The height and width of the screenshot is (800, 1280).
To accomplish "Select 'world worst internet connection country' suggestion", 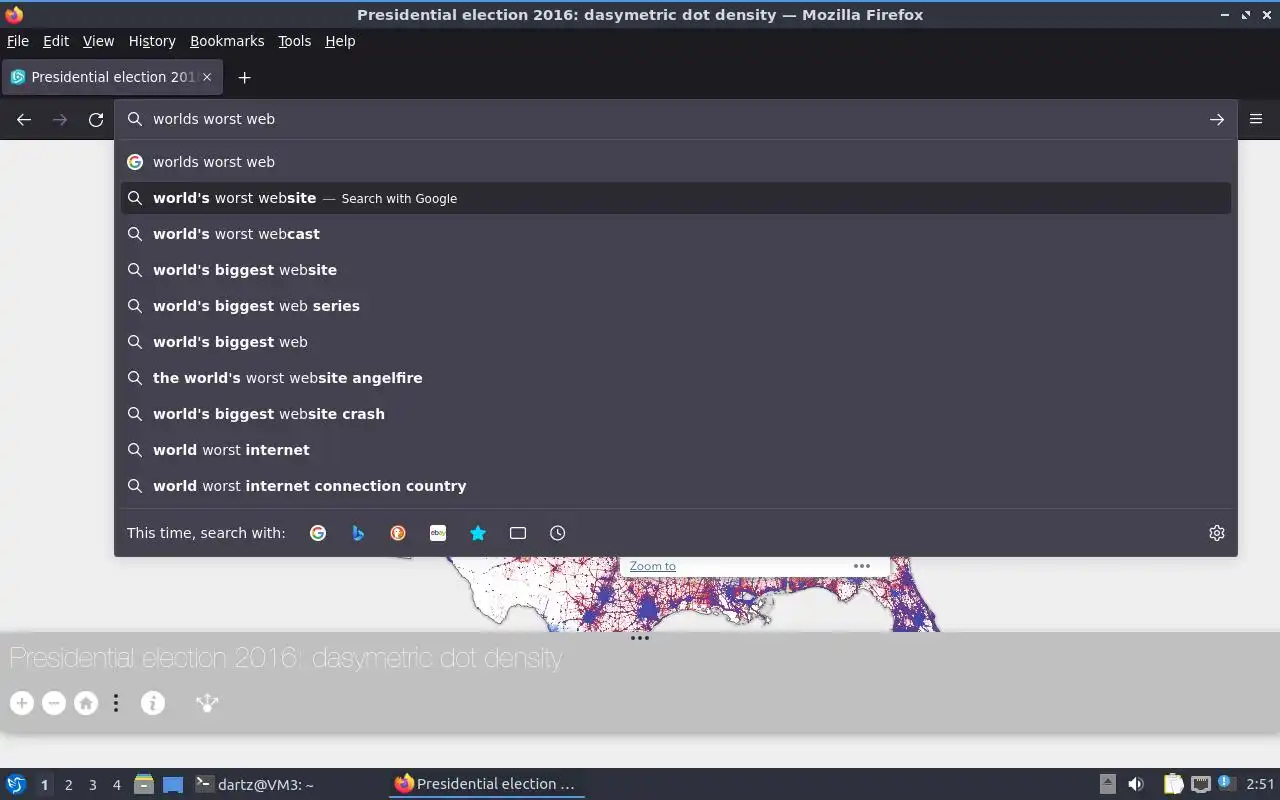I will click(x=676, y=486).
